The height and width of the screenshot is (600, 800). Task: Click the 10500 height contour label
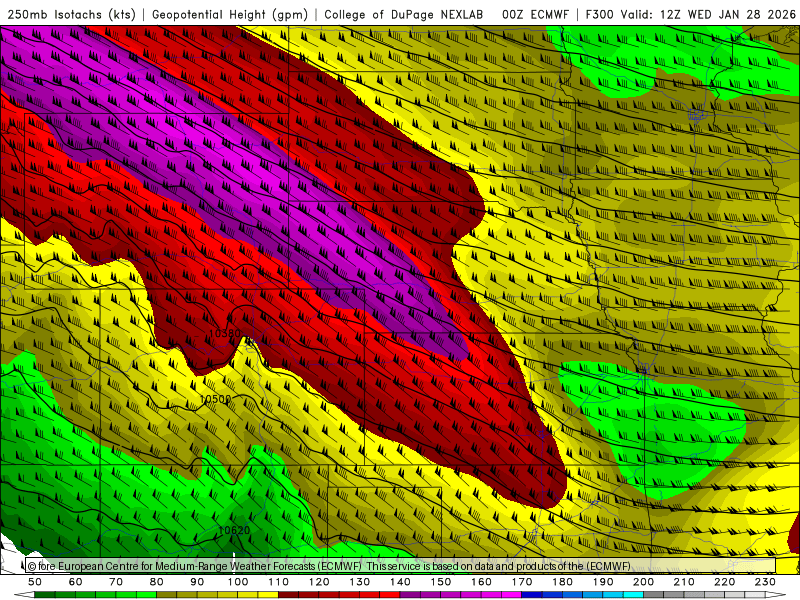tap(215, 399)
